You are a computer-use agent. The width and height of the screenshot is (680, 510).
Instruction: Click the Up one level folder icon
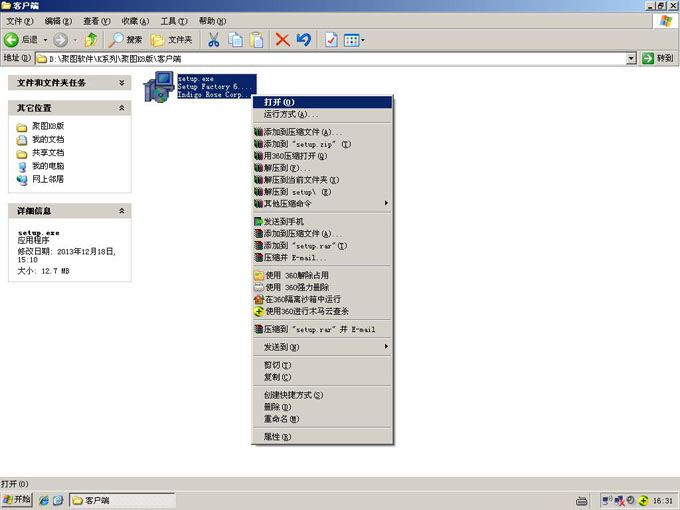pyautogui.click(x=91, y=40)
